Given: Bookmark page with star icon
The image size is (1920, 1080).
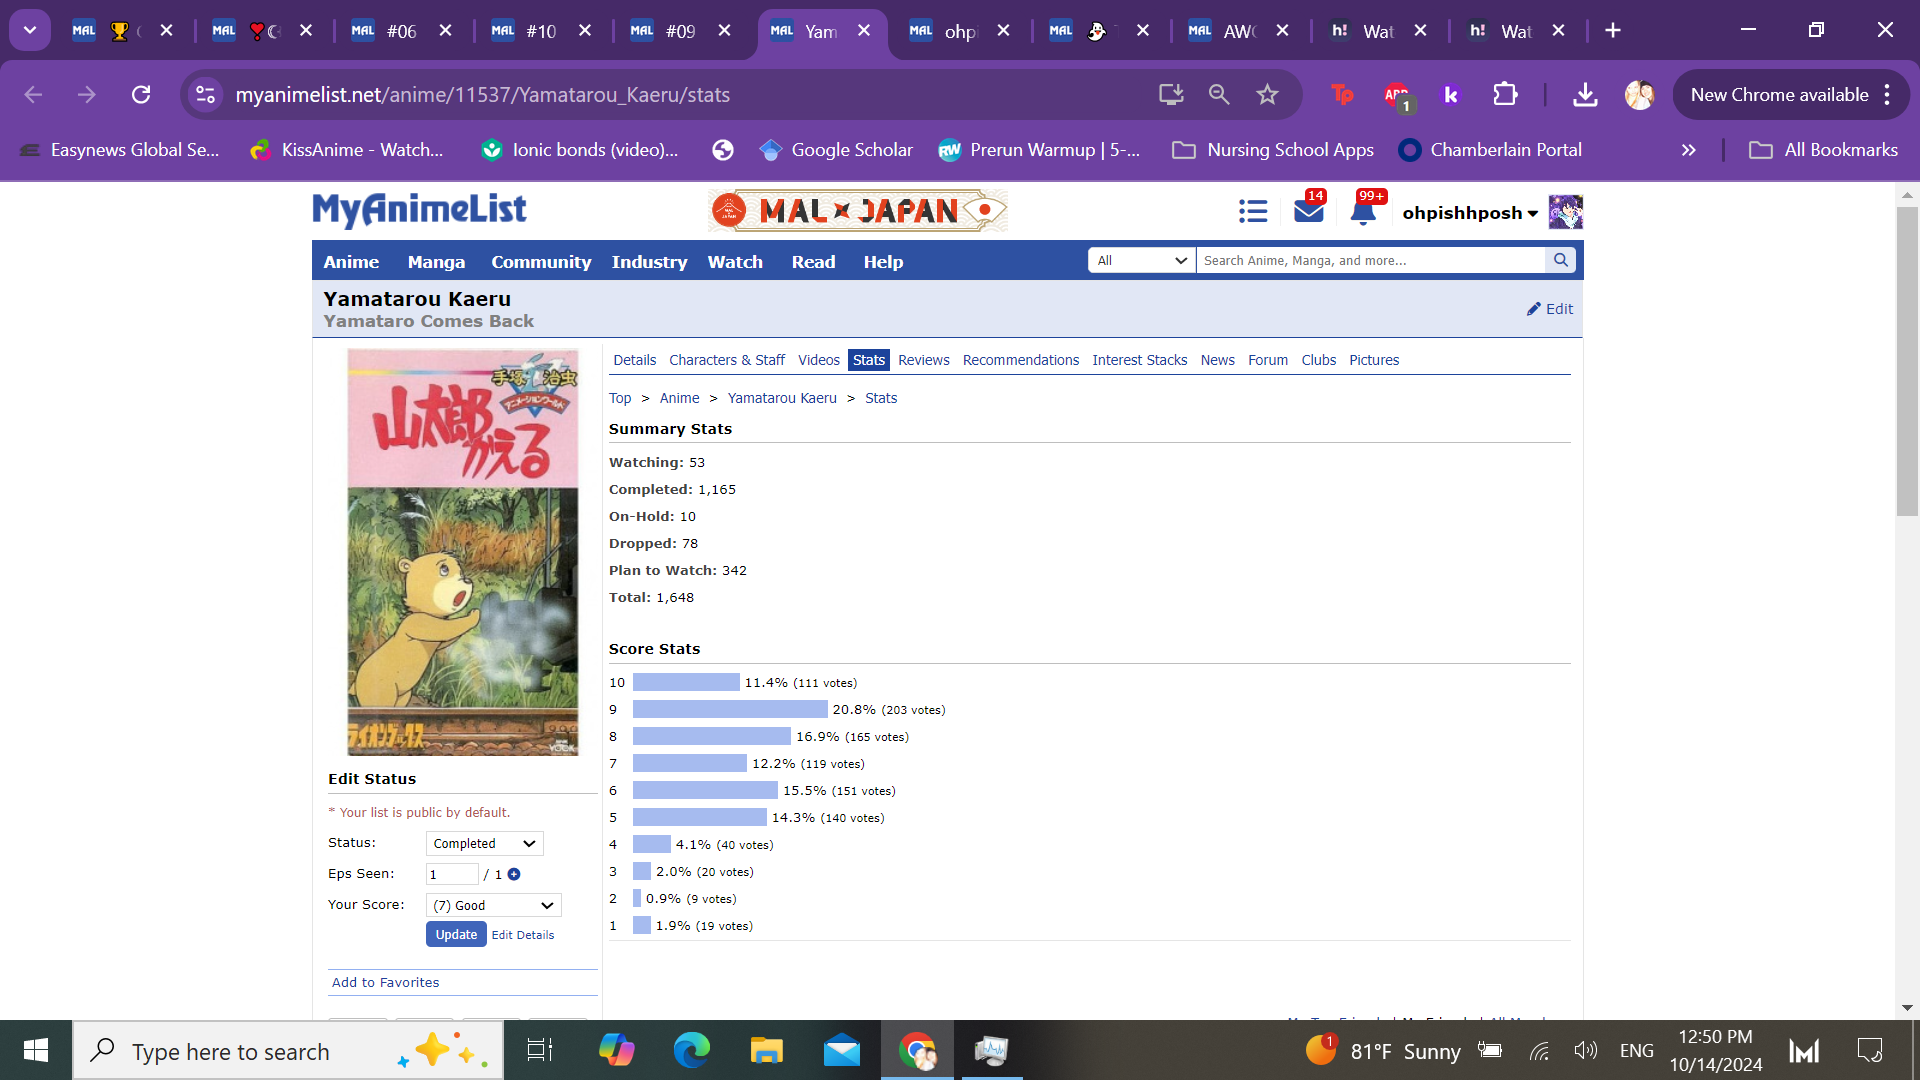Looking at the screenshot, I should 1267,95.
